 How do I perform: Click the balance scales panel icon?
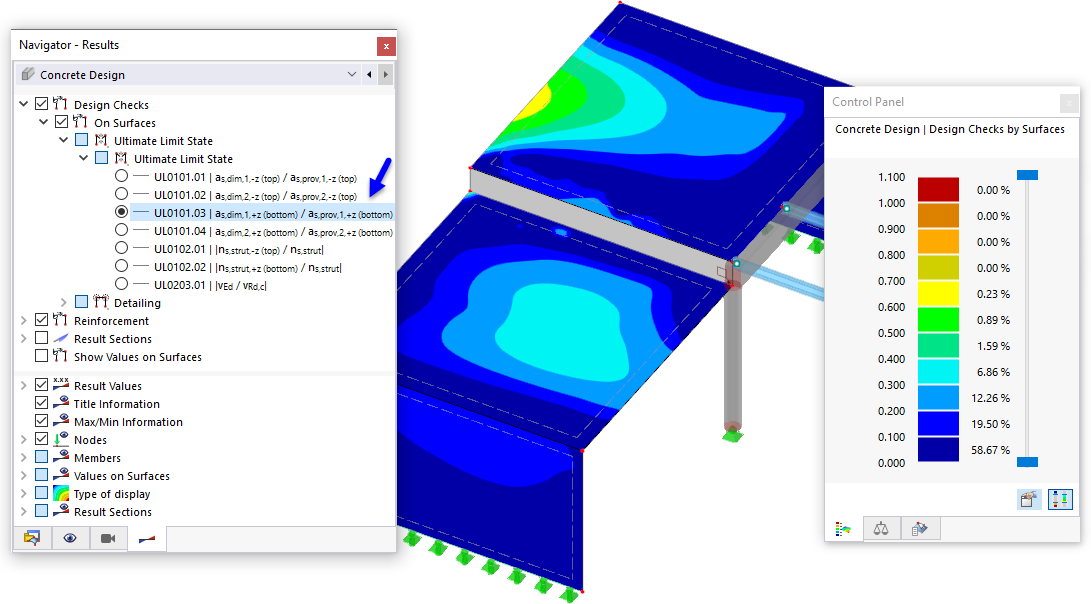881,528
